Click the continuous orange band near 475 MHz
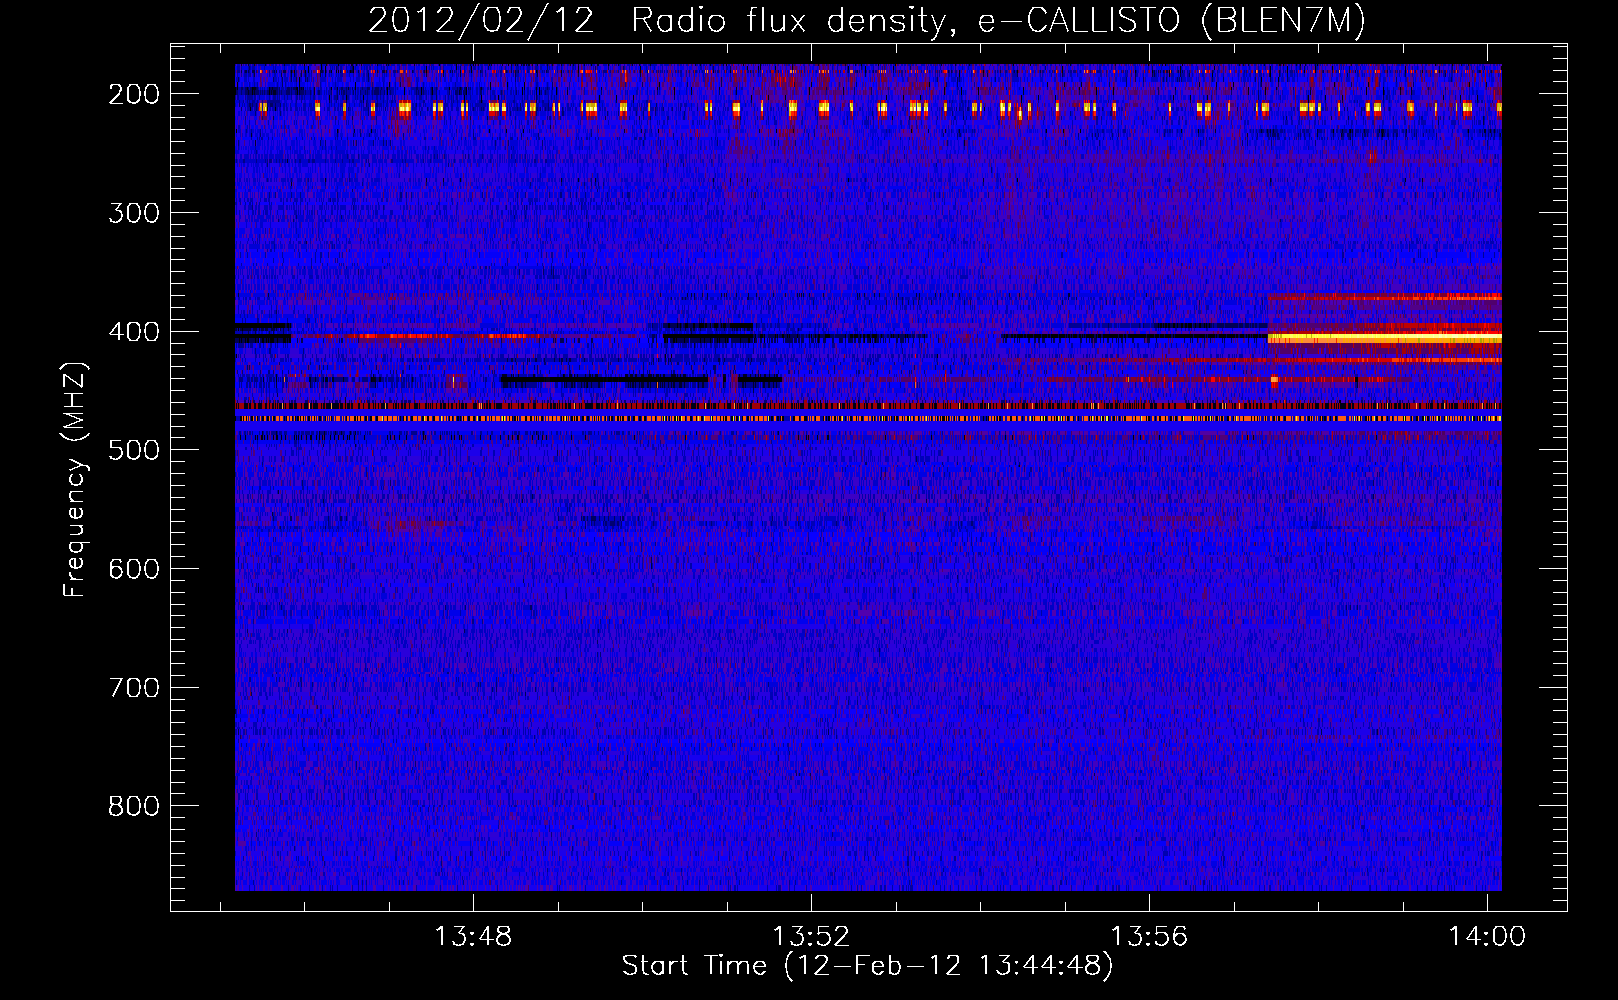Image resolution: width=1618 pixels, height=1000 pixels. [x=868, y=419]
